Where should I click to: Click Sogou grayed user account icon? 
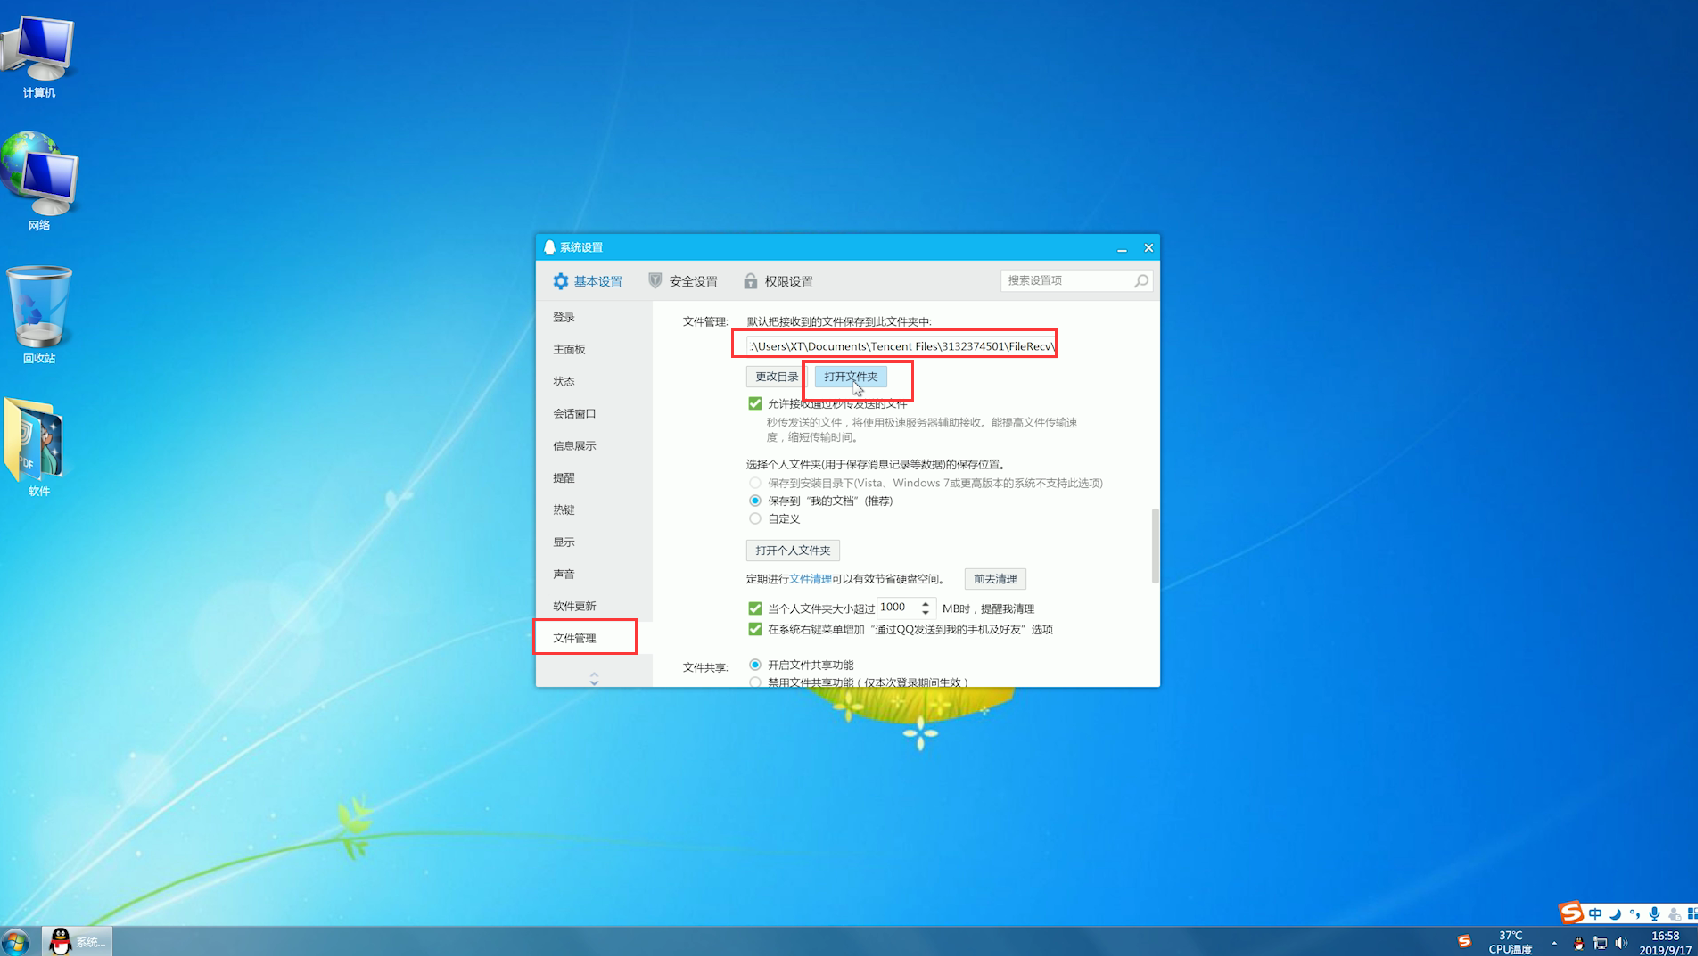tap(1674, 914)
